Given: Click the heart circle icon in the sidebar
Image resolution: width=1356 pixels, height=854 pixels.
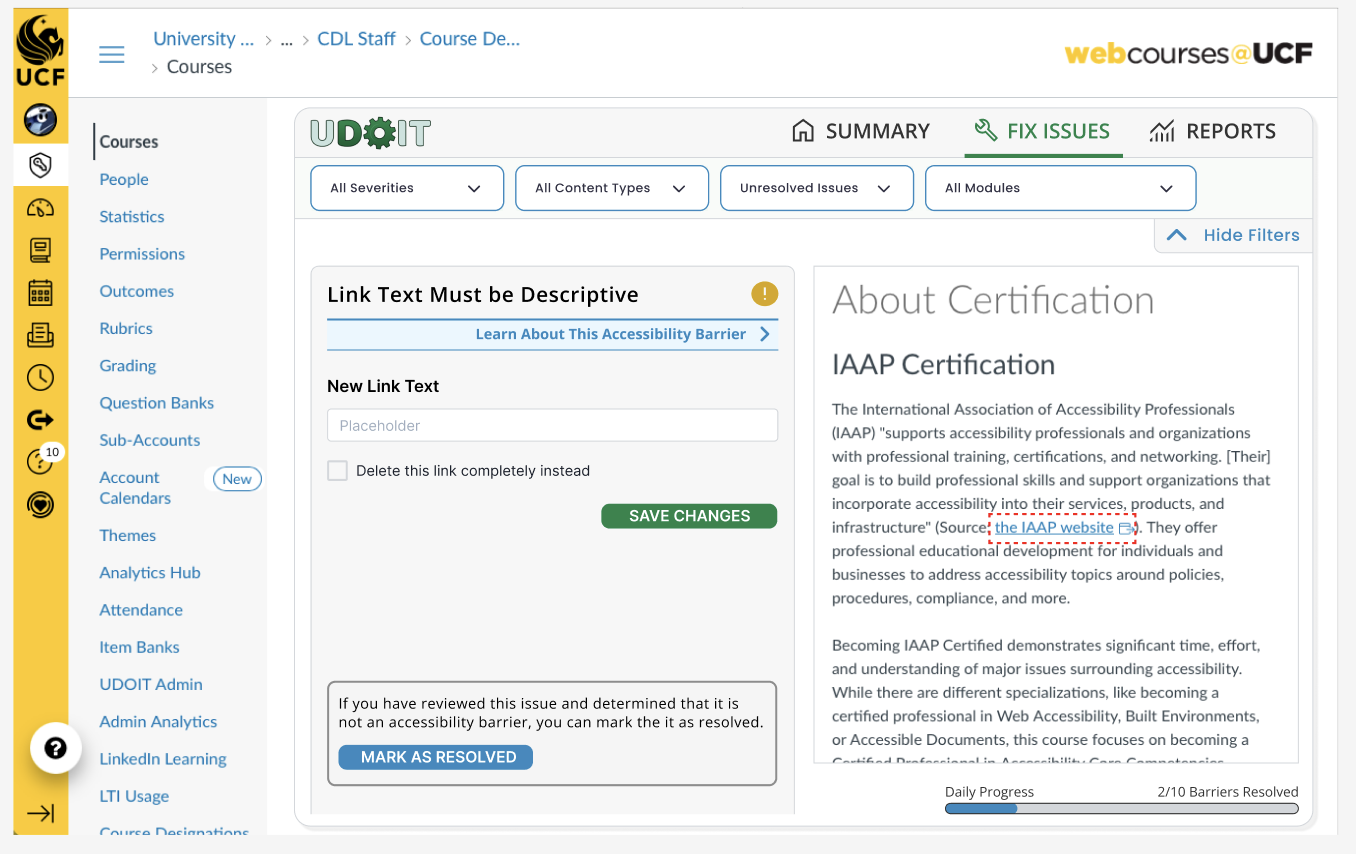Looking at the screenshot, I should click(40, 505).
